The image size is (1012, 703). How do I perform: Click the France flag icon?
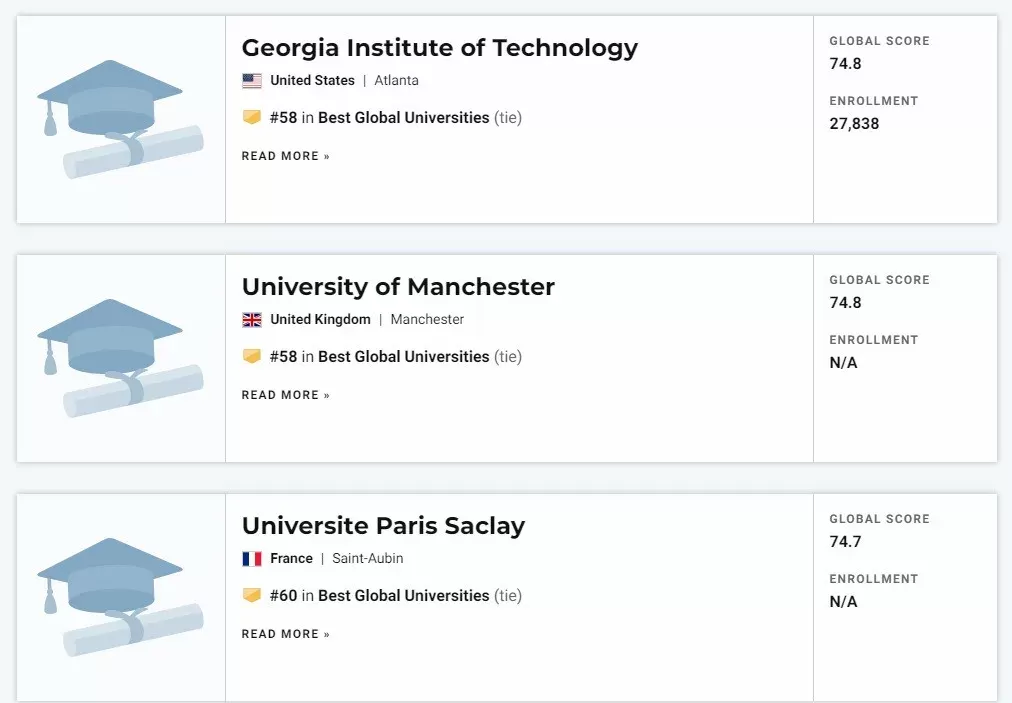tap(252, 558)
